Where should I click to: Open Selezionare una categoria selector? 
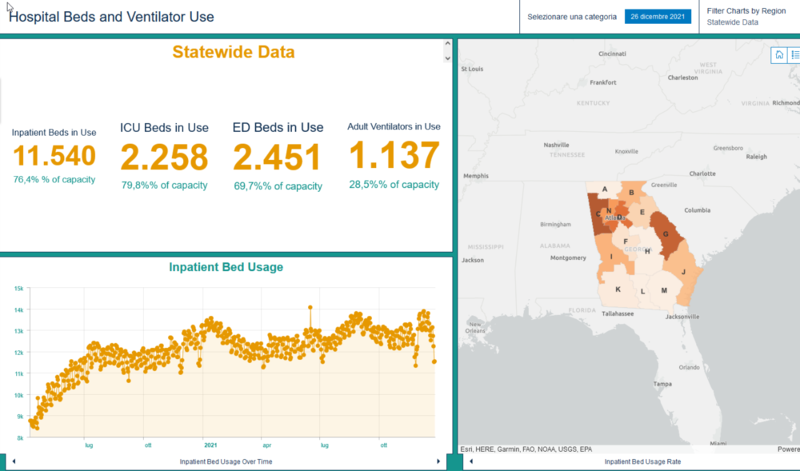572,17
